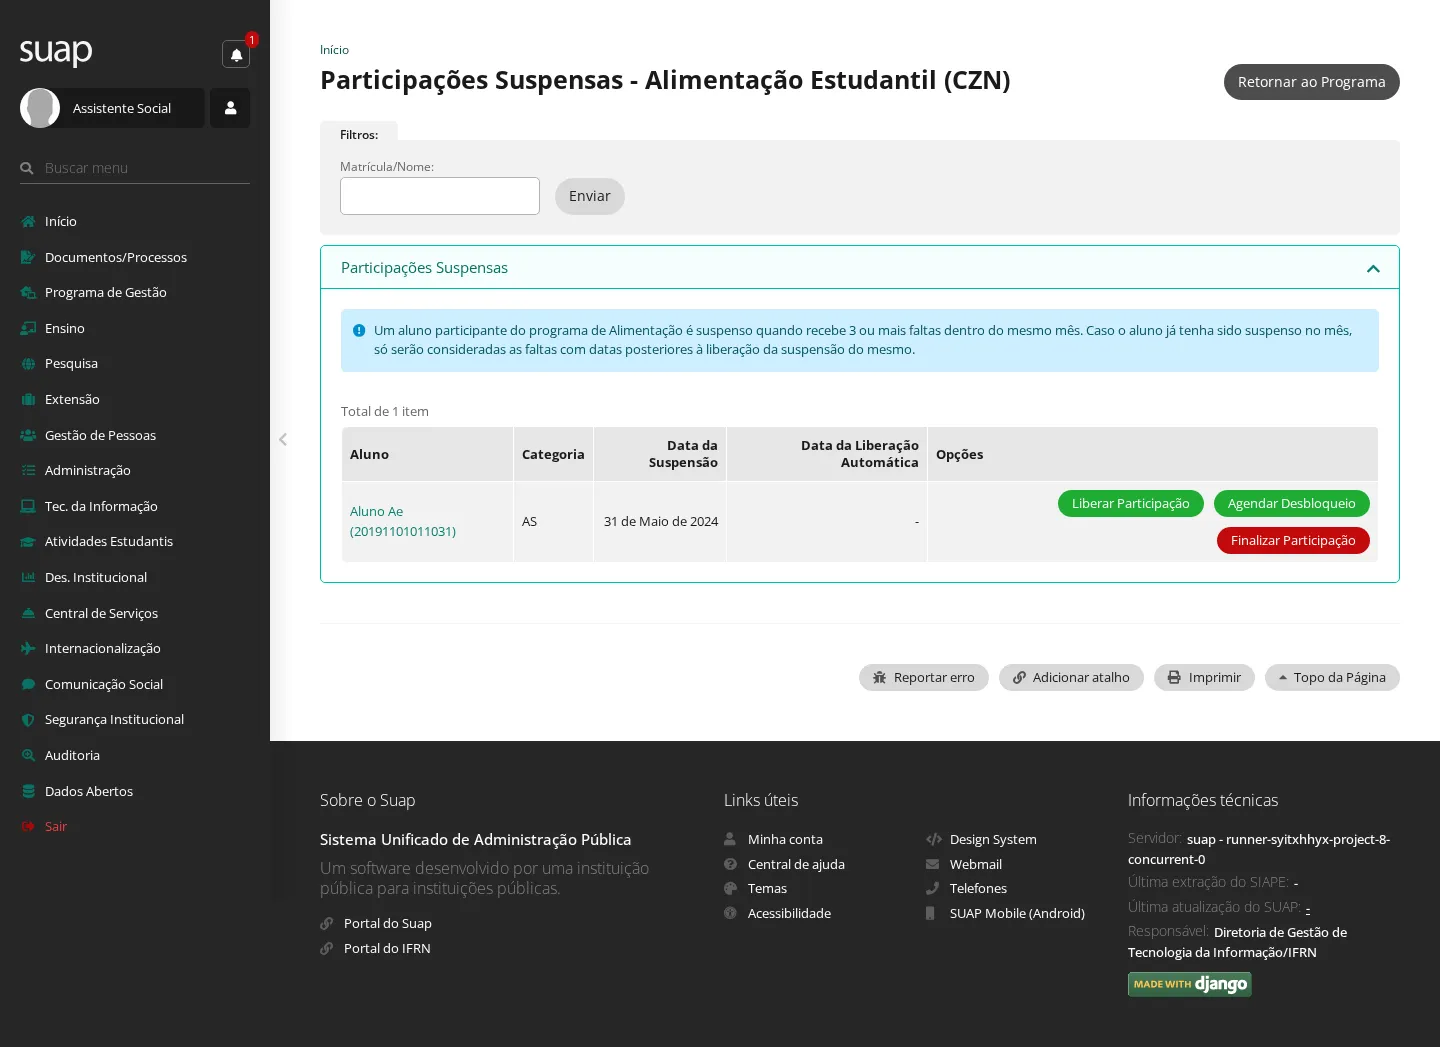
Task: Click the Gestão de Pessoas icon
Action: (x=28, y=435)
